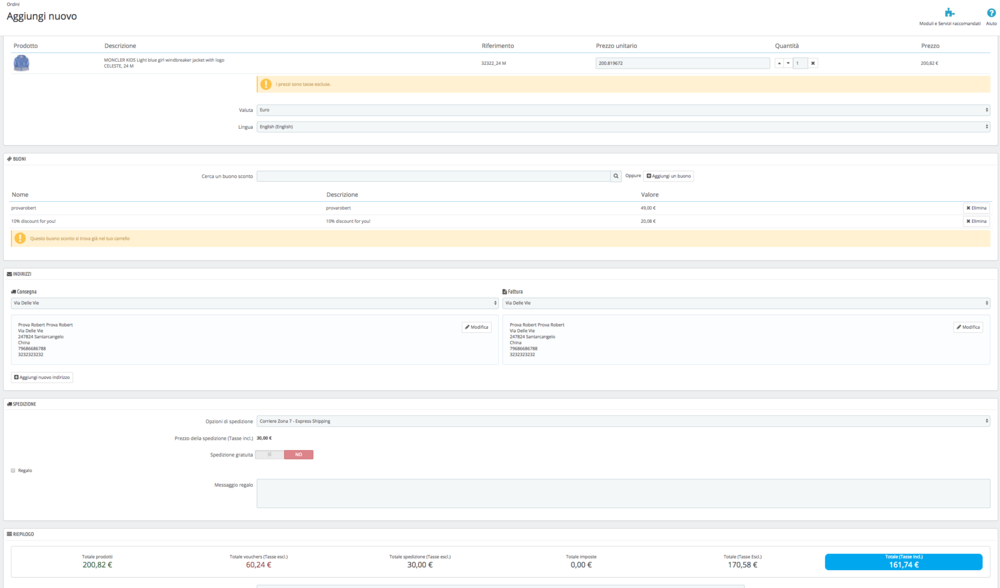
Task: Click the Moncler jacket product thumbnail
Action: (22, 62)
